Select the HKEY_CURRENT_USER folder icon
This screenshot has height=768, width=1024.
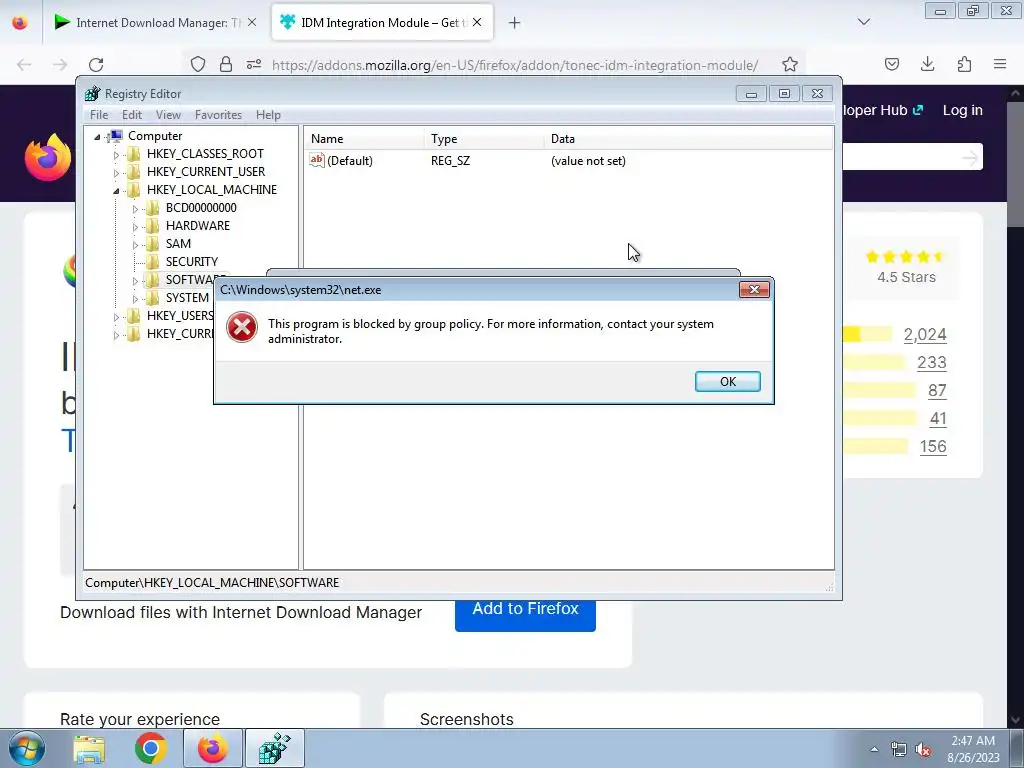(133, 172)
